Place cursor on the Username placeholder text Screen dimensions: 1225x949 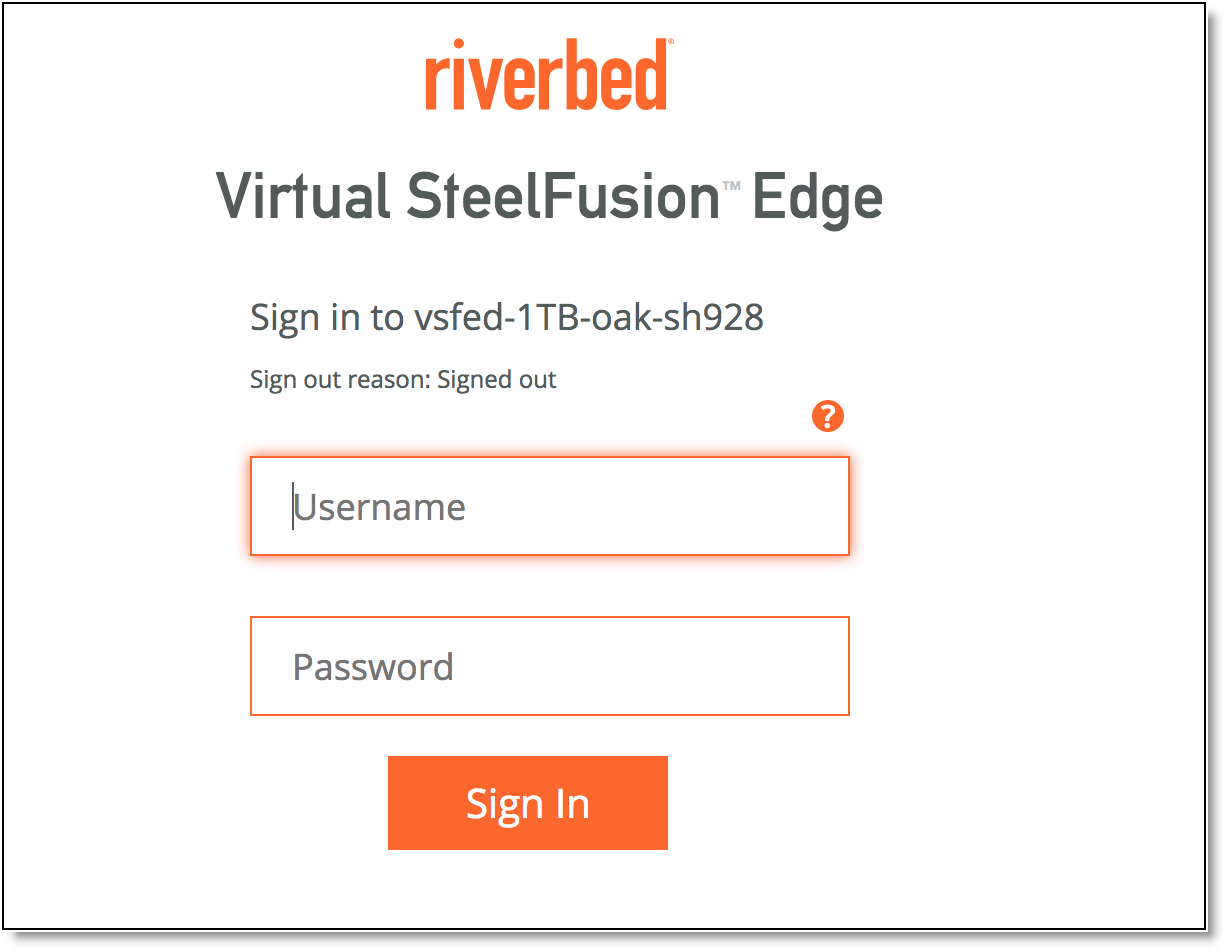379,507
